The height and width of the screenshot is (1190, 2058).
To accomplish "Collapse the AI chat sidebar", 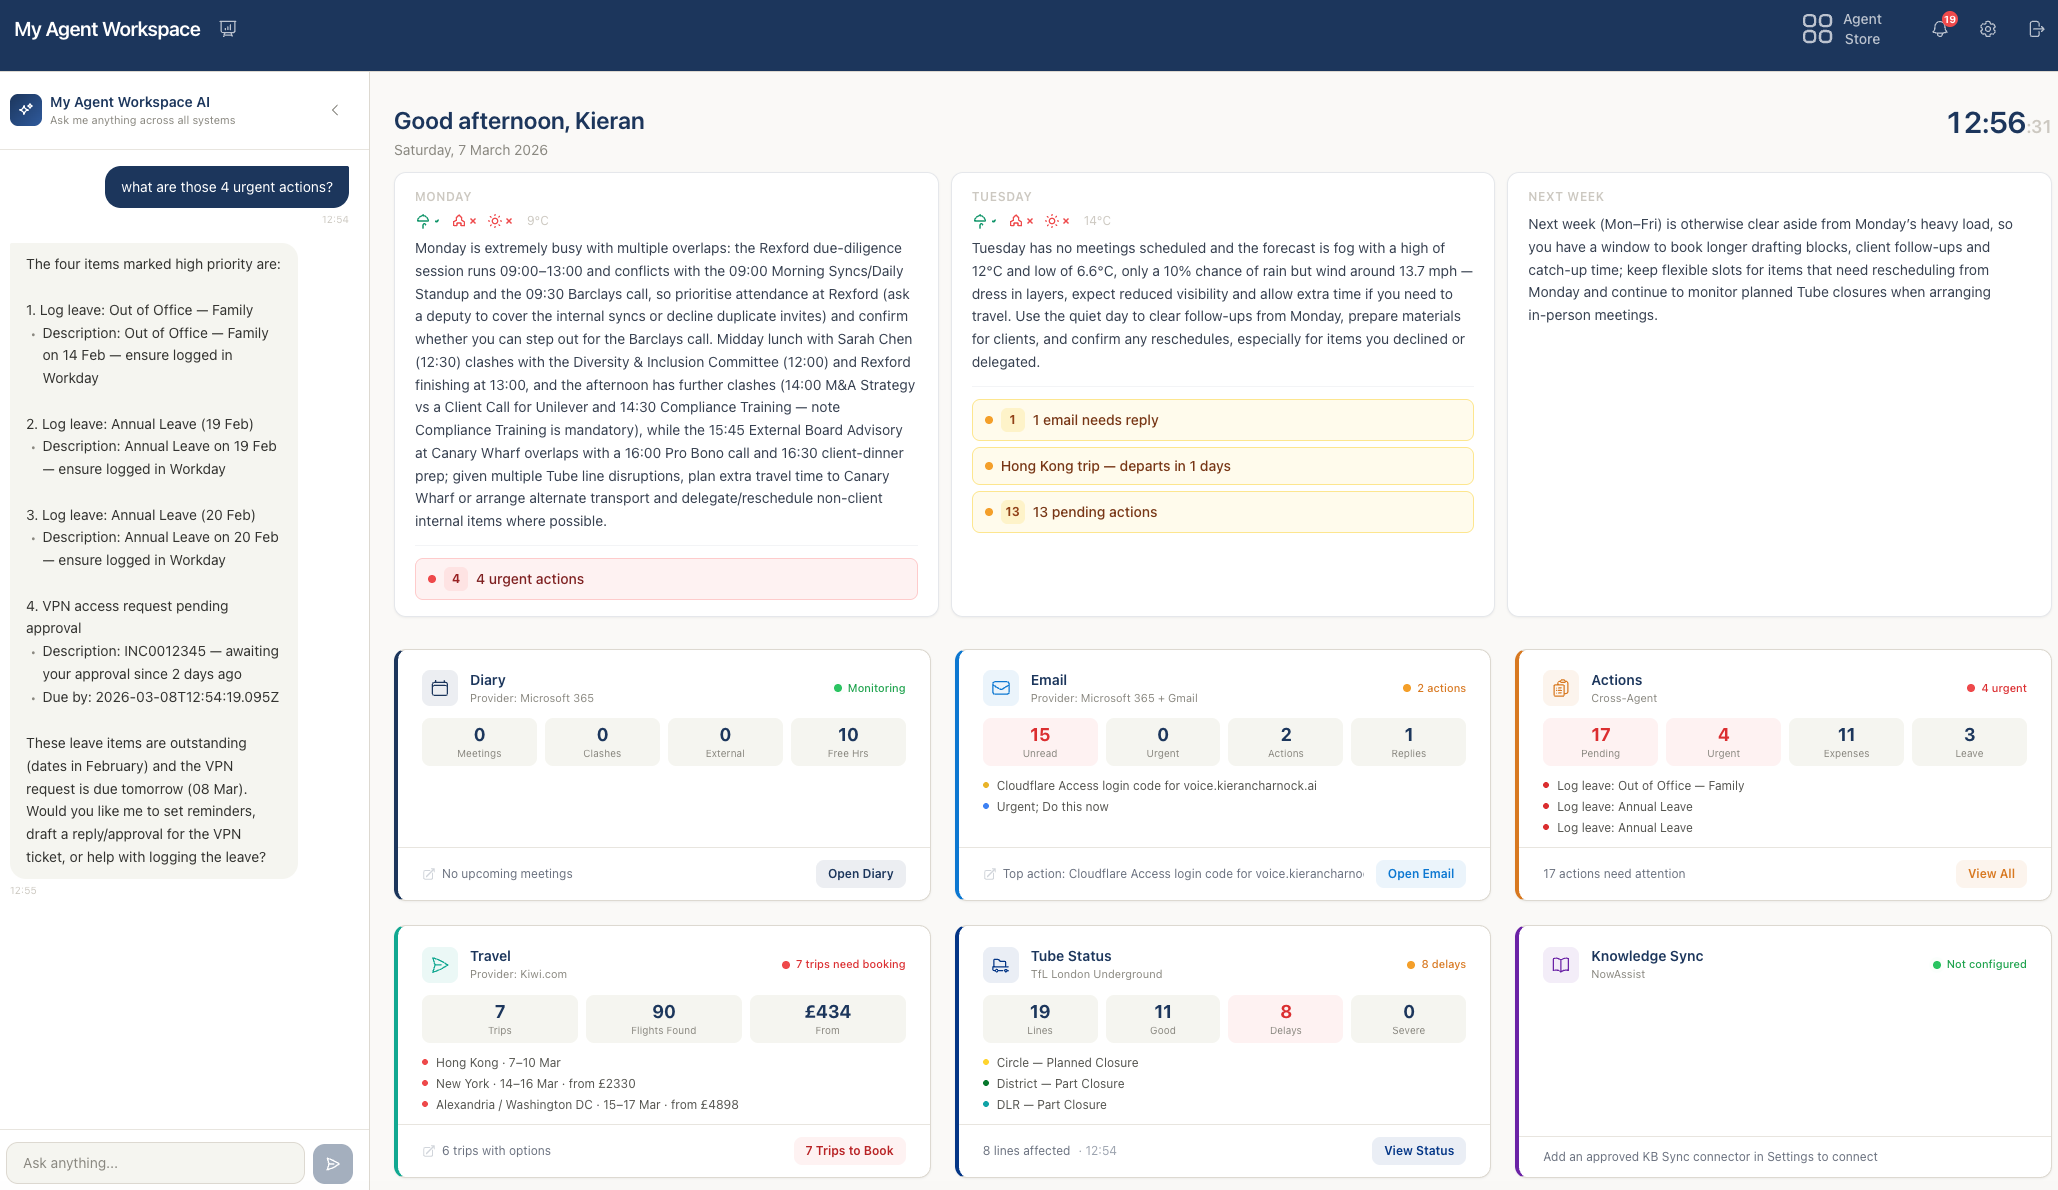I will pyautogui.click(x=335, y=110).
